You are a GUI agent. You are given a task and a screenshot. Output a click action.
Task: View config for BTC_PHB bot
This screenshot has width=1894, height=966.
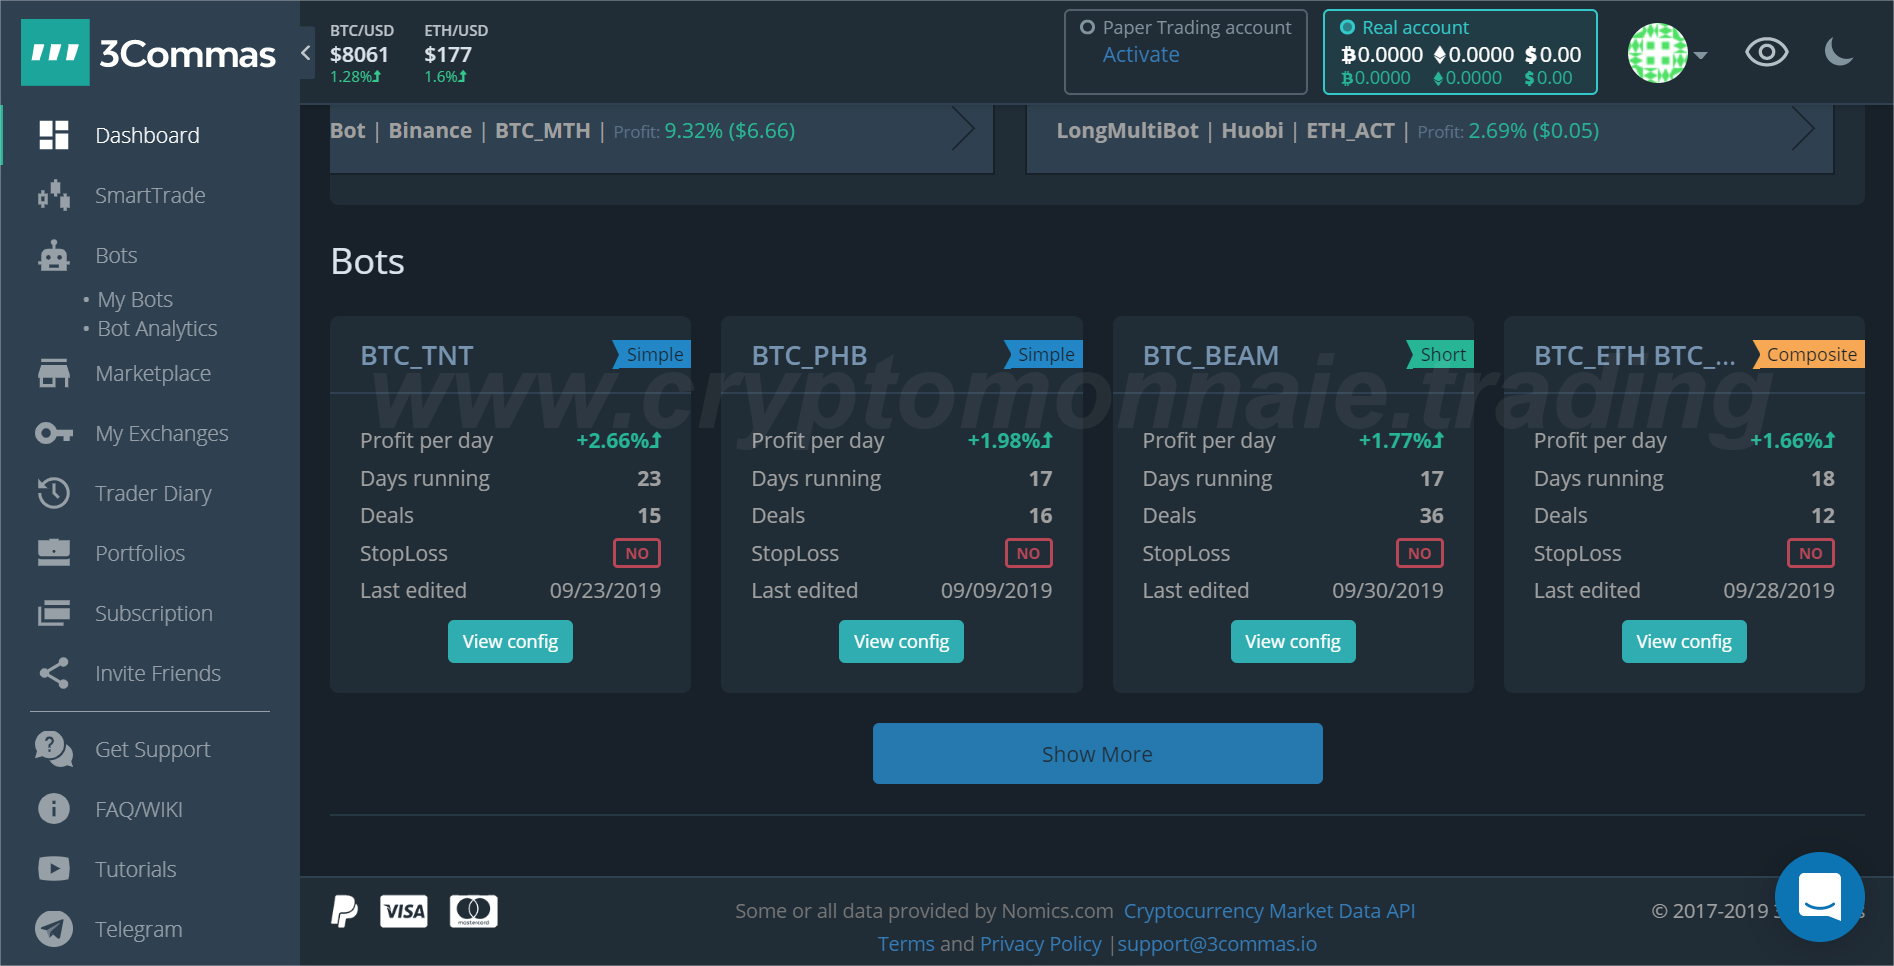pos(901,641)
